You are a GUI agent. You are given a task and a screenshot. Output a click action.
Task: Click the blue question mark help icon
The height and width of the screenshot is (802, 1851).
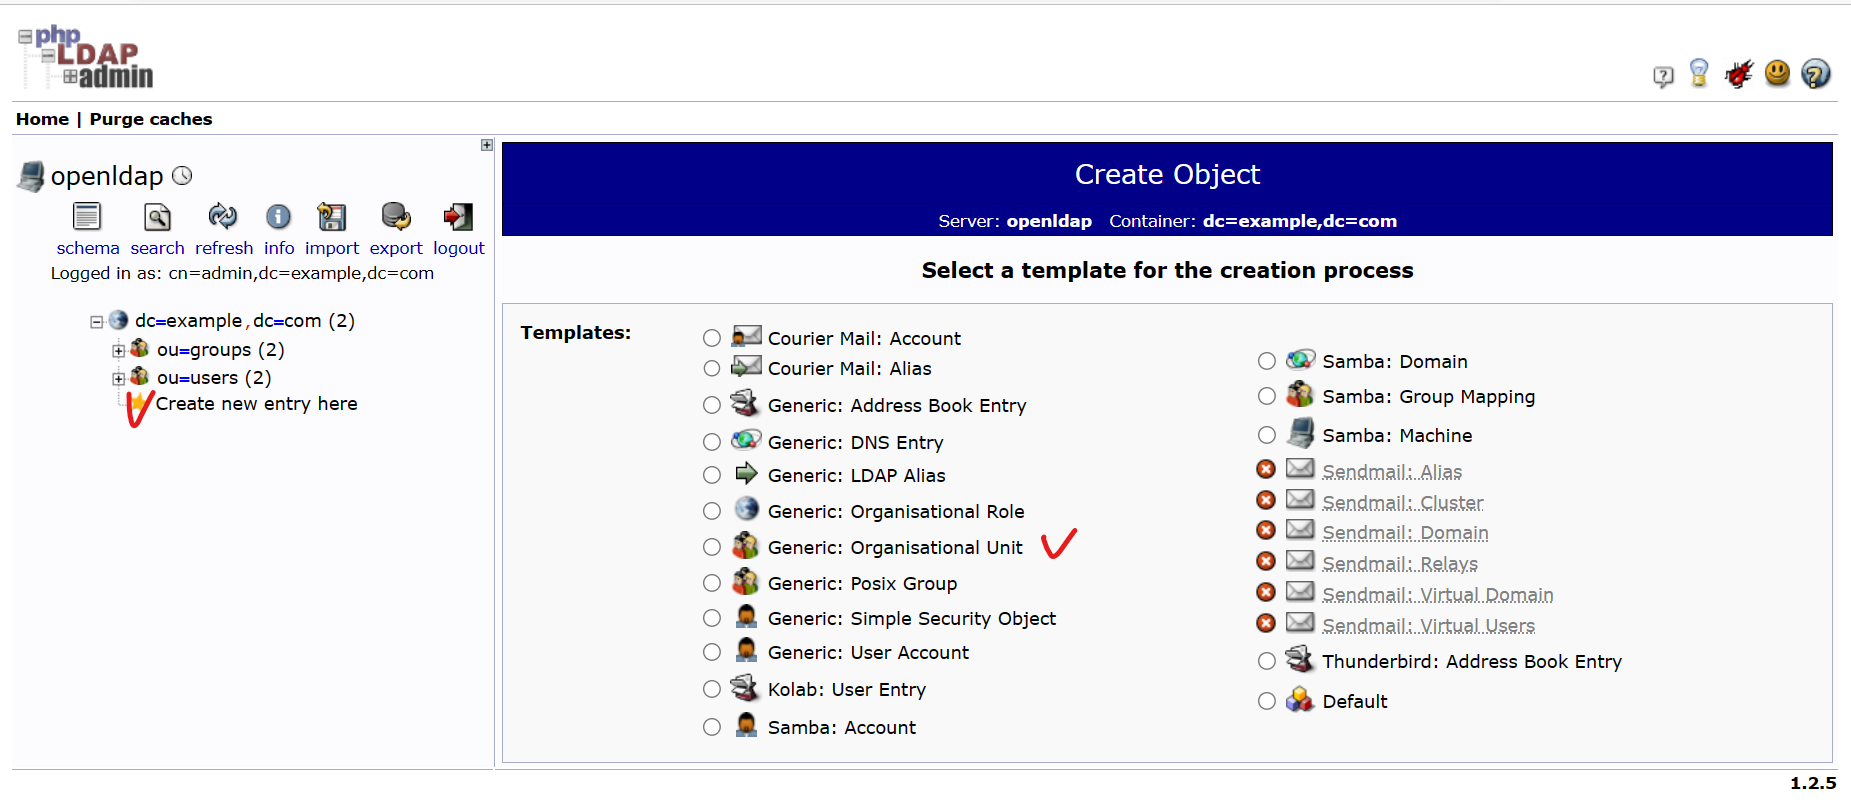pos(1816,73)
